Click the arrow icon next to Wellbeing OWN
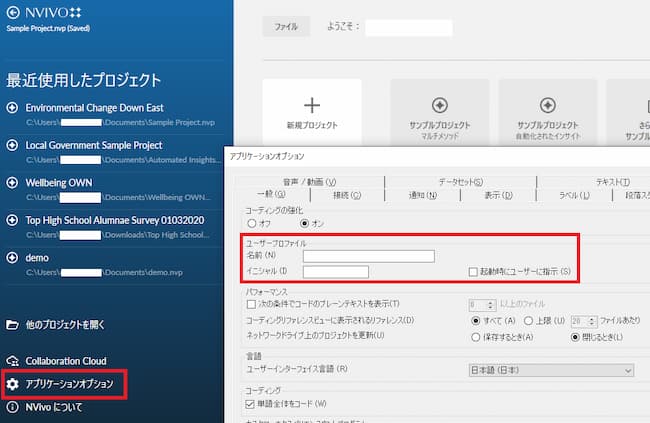650x423 pixels. tap(12, 182)
